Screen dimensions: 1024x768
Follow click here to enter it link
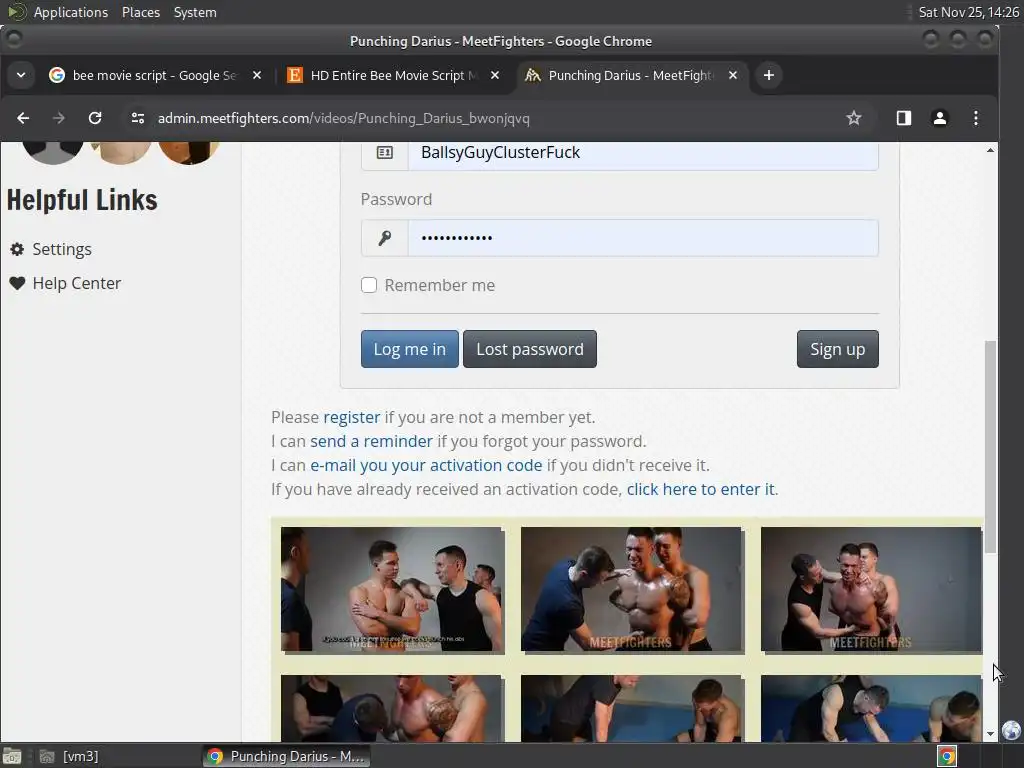701,490
